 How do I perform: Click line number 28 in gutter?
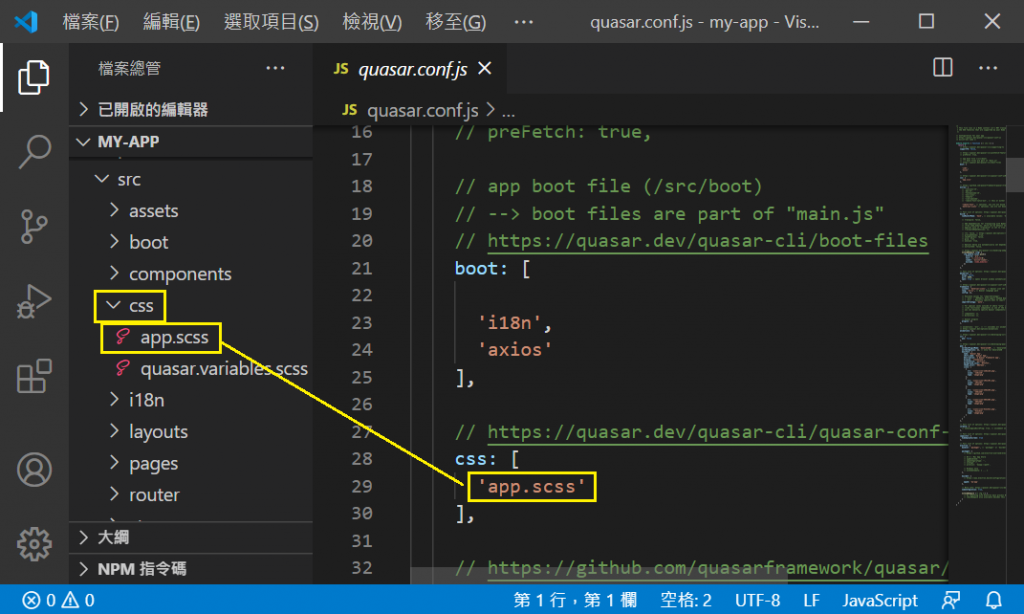click(362, 459)
